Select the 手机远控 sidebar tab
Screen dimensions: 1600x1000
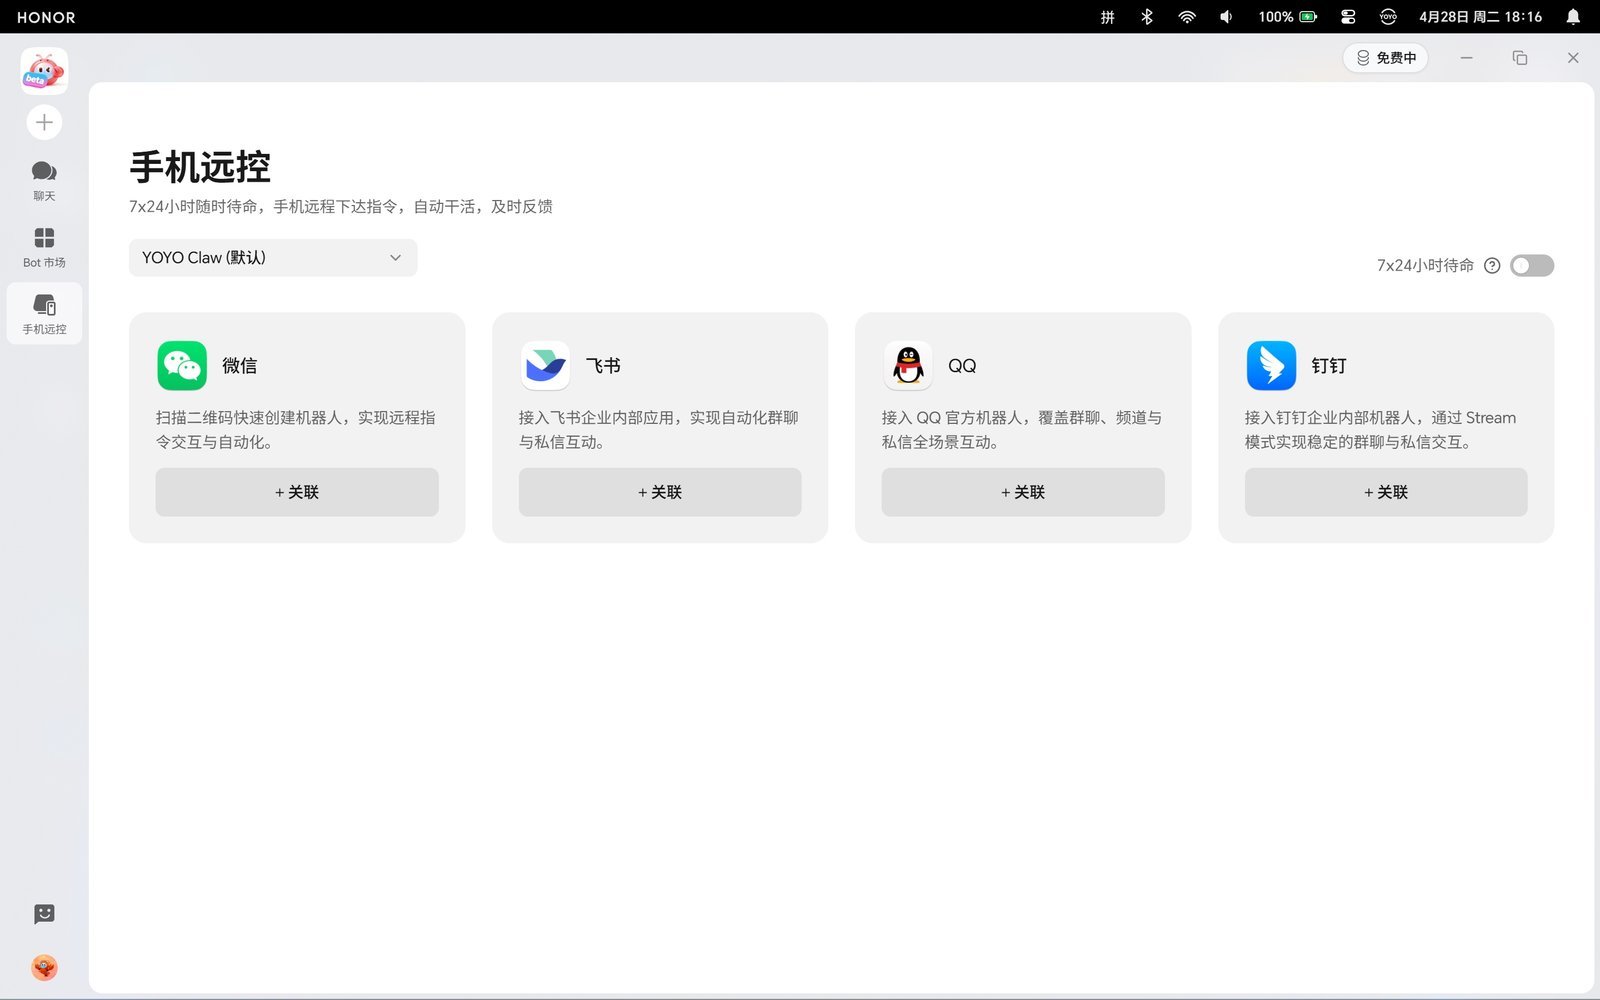(44, 314)
